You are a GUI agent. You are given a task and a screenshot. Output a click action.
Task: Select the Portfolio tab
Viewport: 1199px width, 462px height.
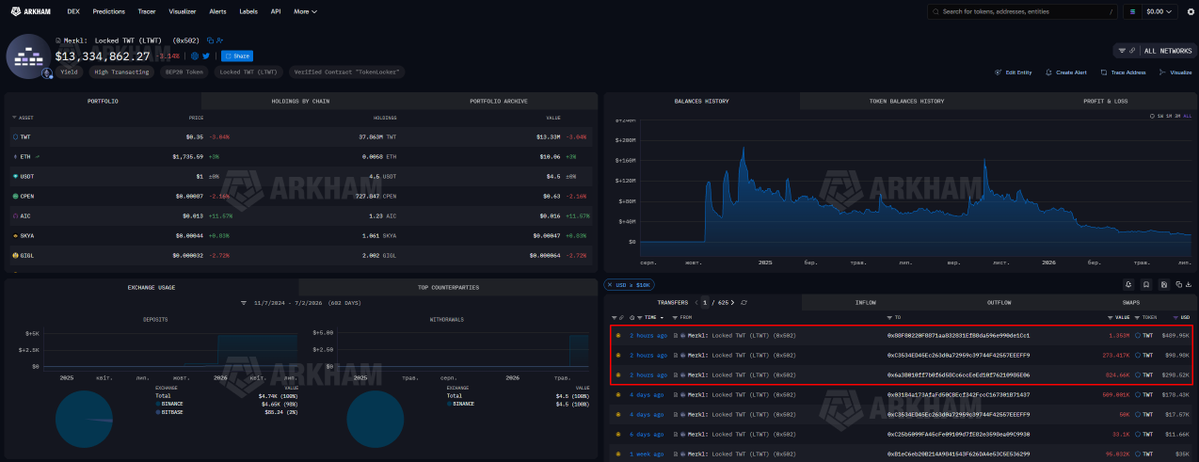[103, 101]
